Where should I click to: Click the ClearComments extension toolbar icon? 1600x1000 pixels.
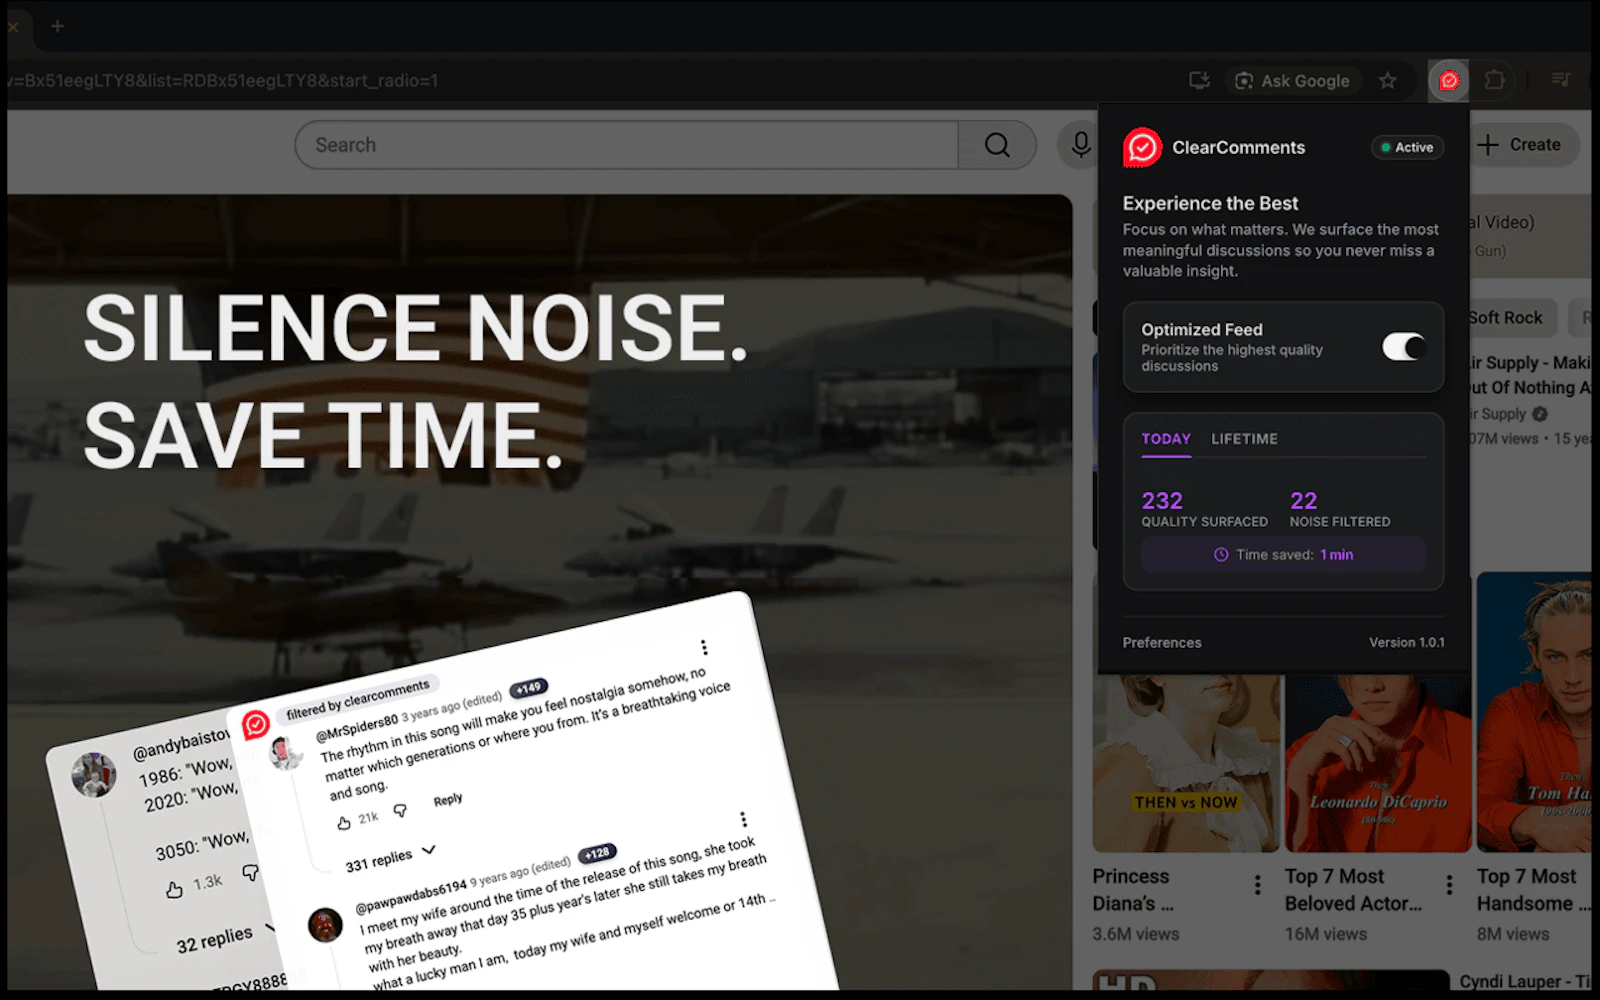(x=1449, y=81)
